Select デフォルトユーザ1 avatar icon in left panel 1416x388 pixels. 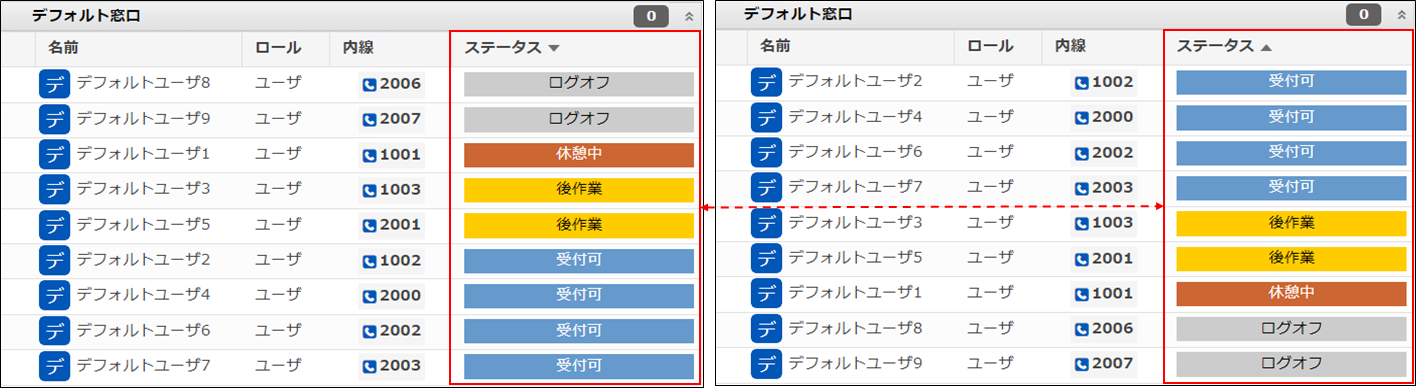click(54, 155)
